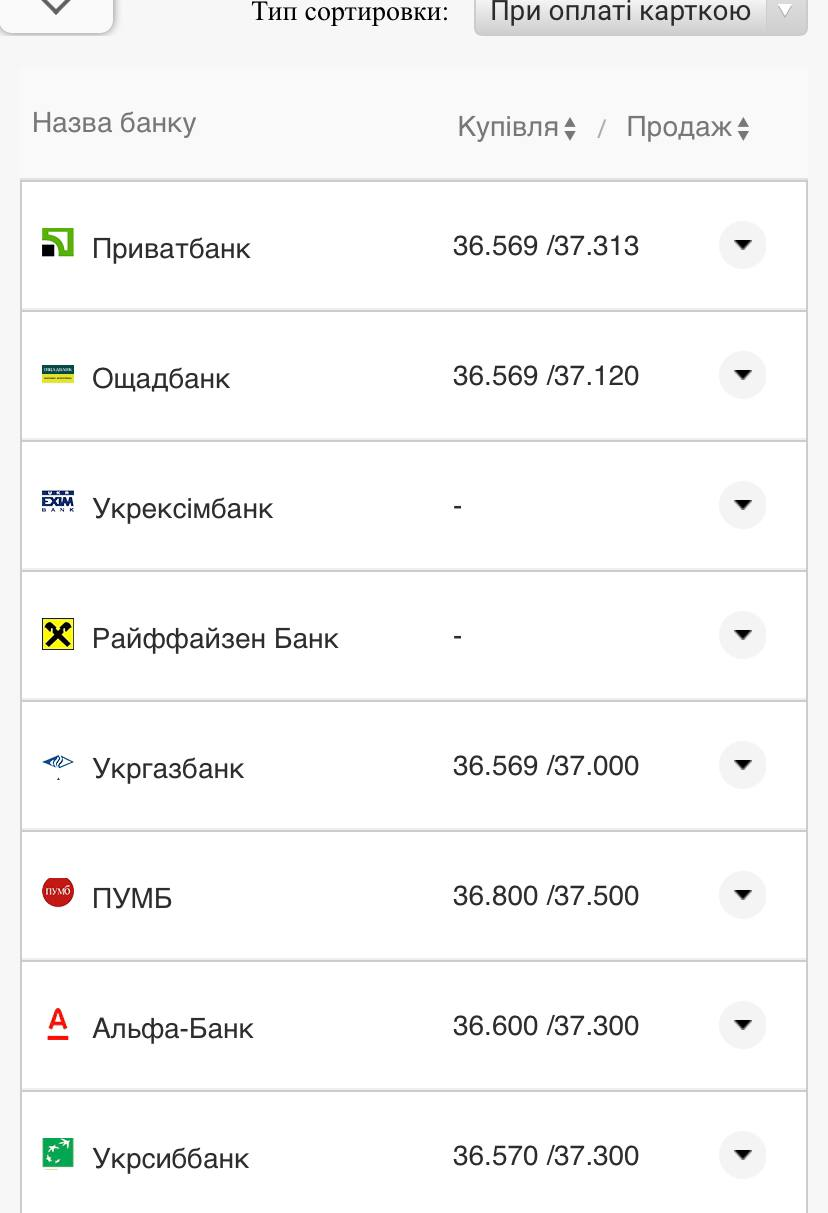The image size is (828, 1213).
Task: Sort by Купівля column header
Action: (516, 128)
